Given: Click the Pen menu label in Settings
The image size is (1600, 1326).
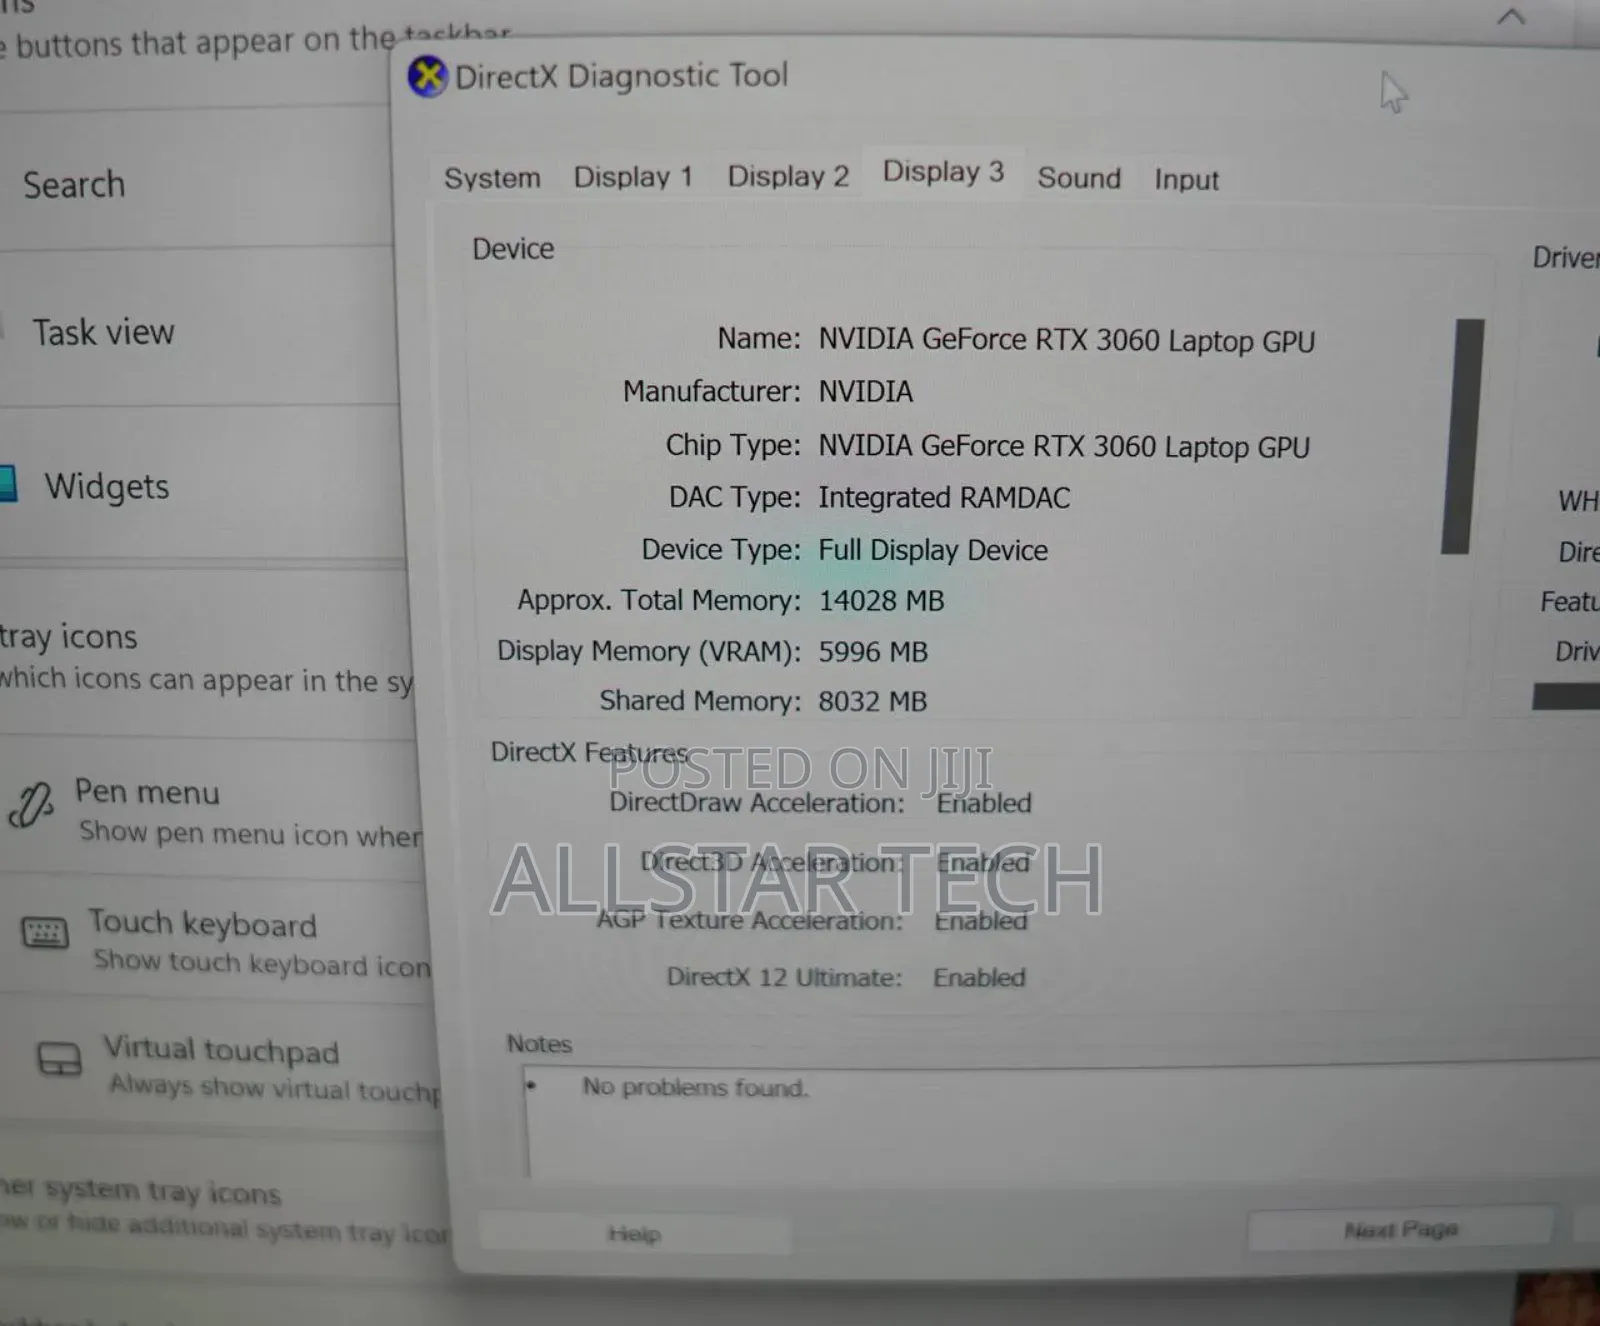Looking at the screenshot, I should pyautogui.click(x=147, y=792).
